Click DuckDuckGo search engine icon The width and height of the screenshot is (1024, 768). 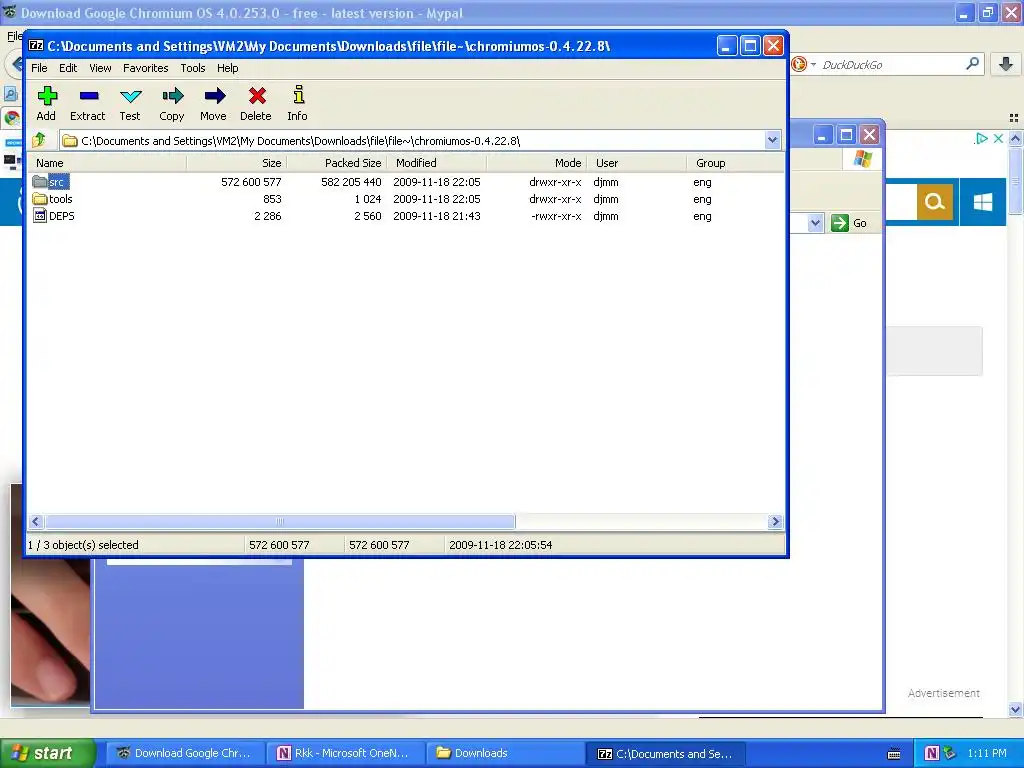pos(799,64)
